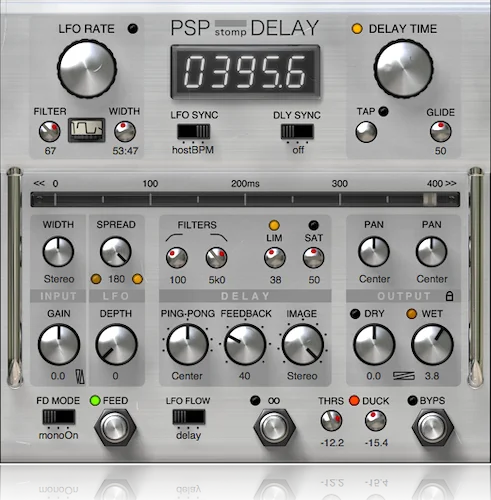
Task: Click the LIM knob
Action: click(275, 258)
